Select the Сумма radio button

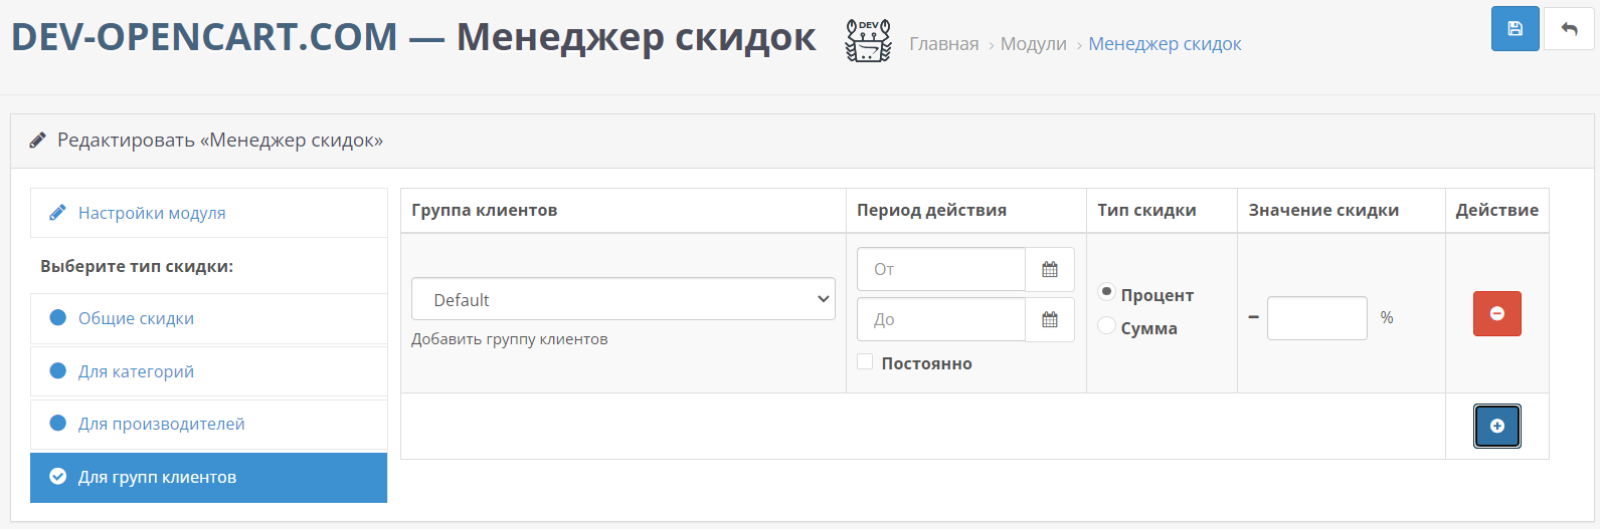(1106, 325)
